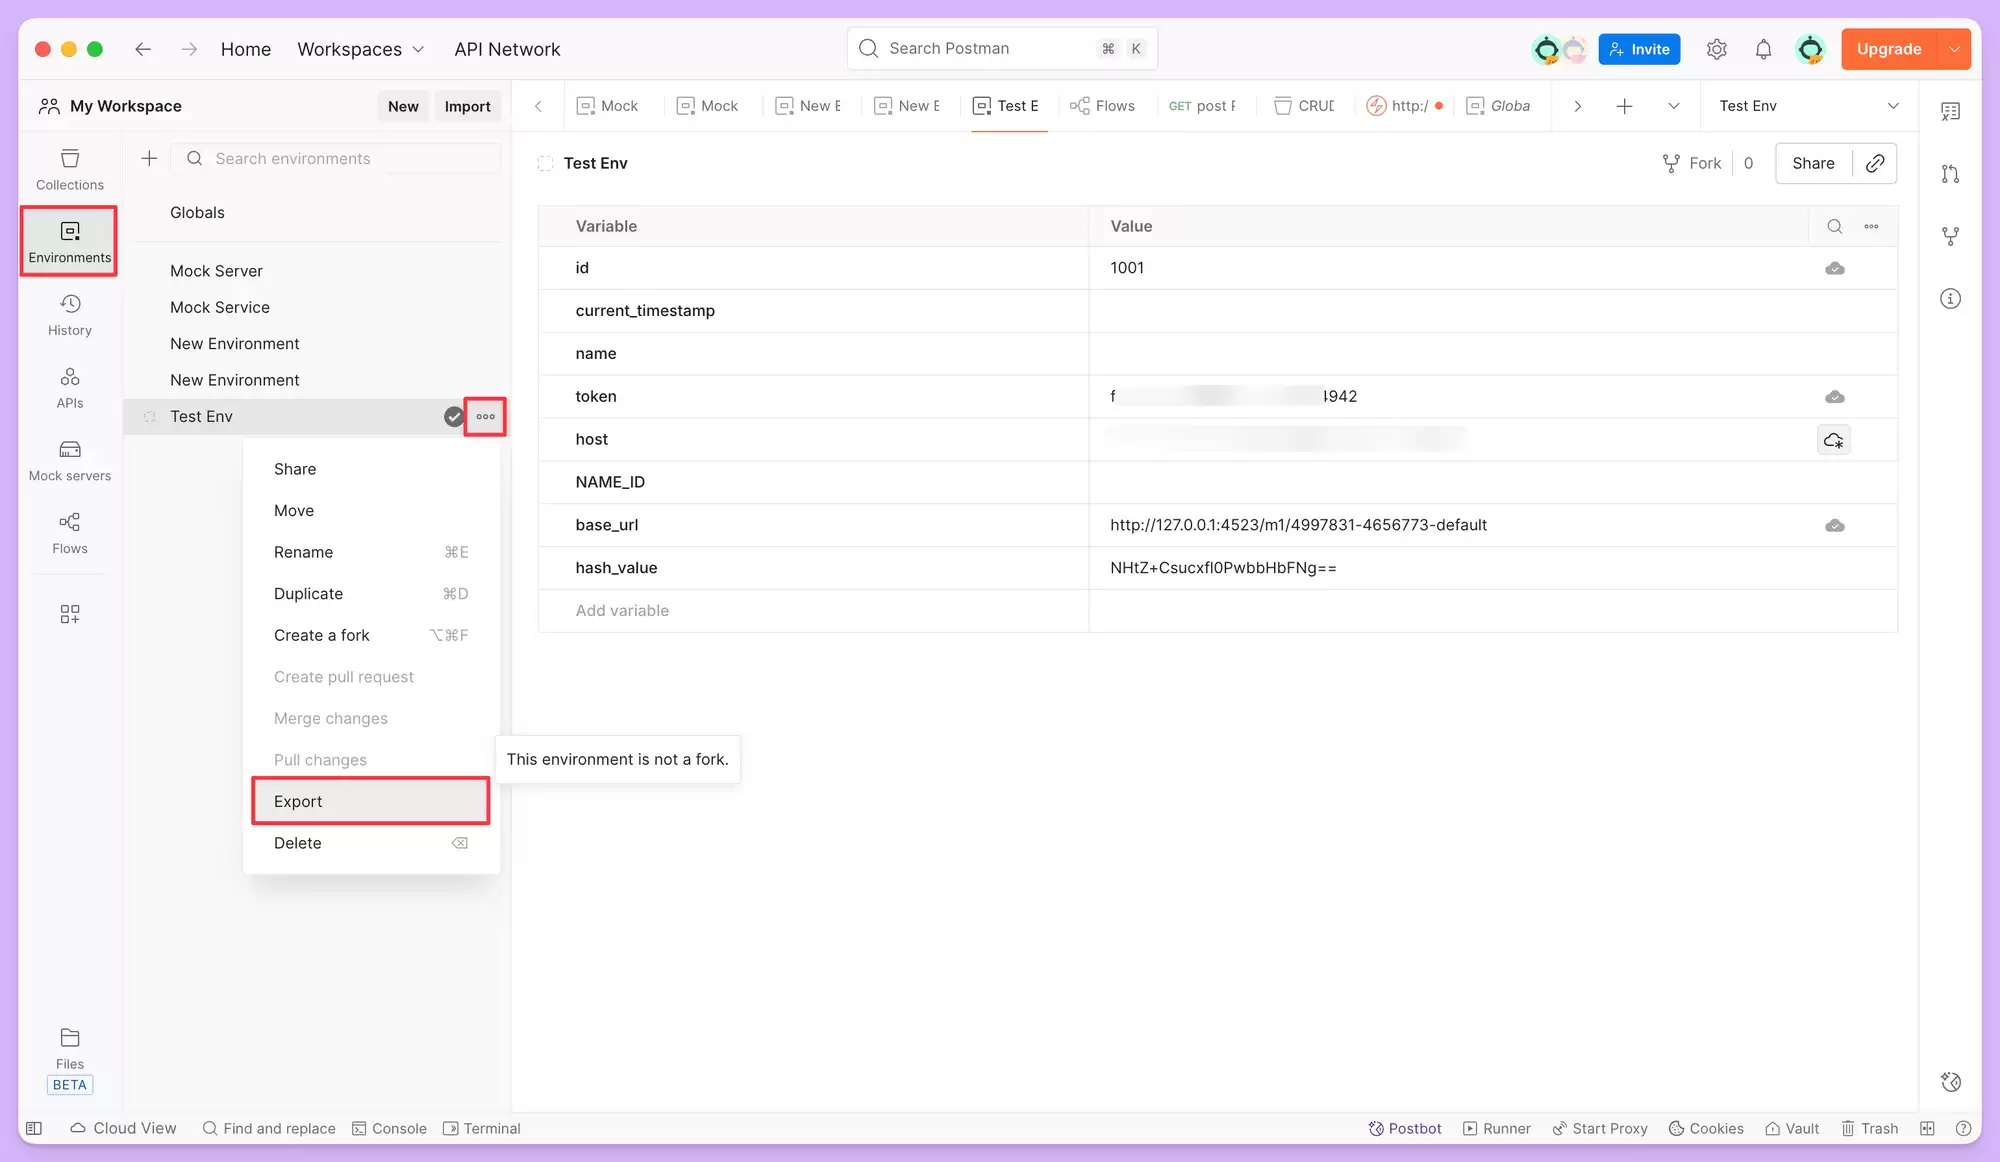Toggle the cloud icon for base_url
The image size is (2000, 1162).
tap(1835, 525)
